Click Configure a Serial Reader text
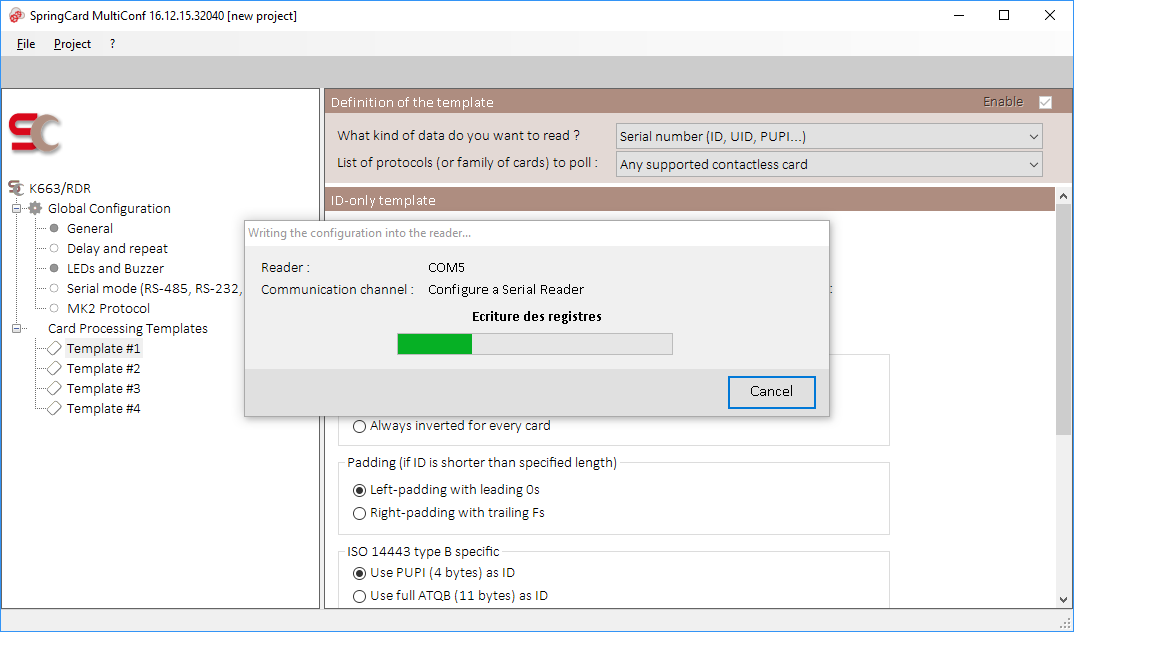Viewport: 1152px width, 648px height. coord(505,289)
